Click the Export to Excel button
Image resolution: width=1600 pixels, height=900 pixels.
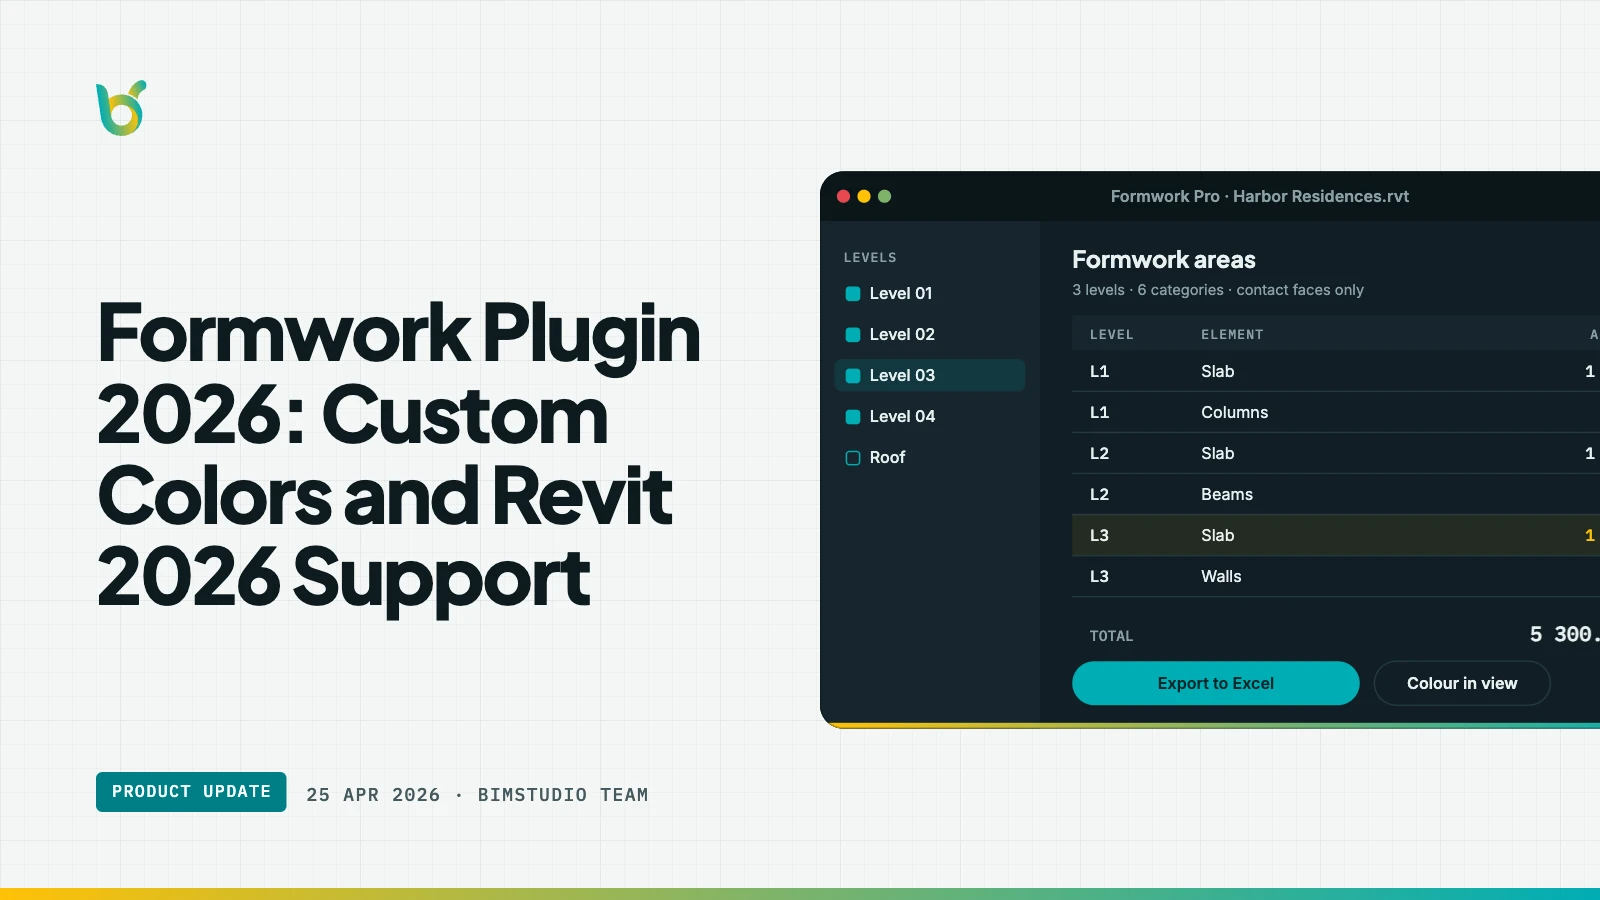(x=1215, y=683)
